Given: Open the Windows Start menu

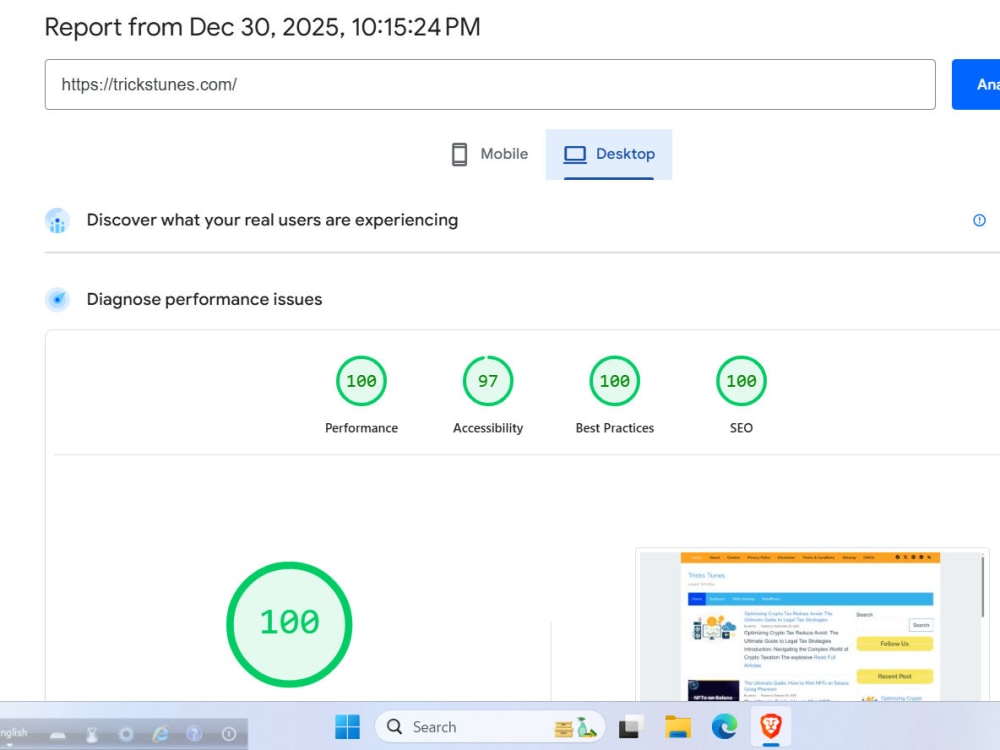Looking at the screenshot, I should coord(348,726).
